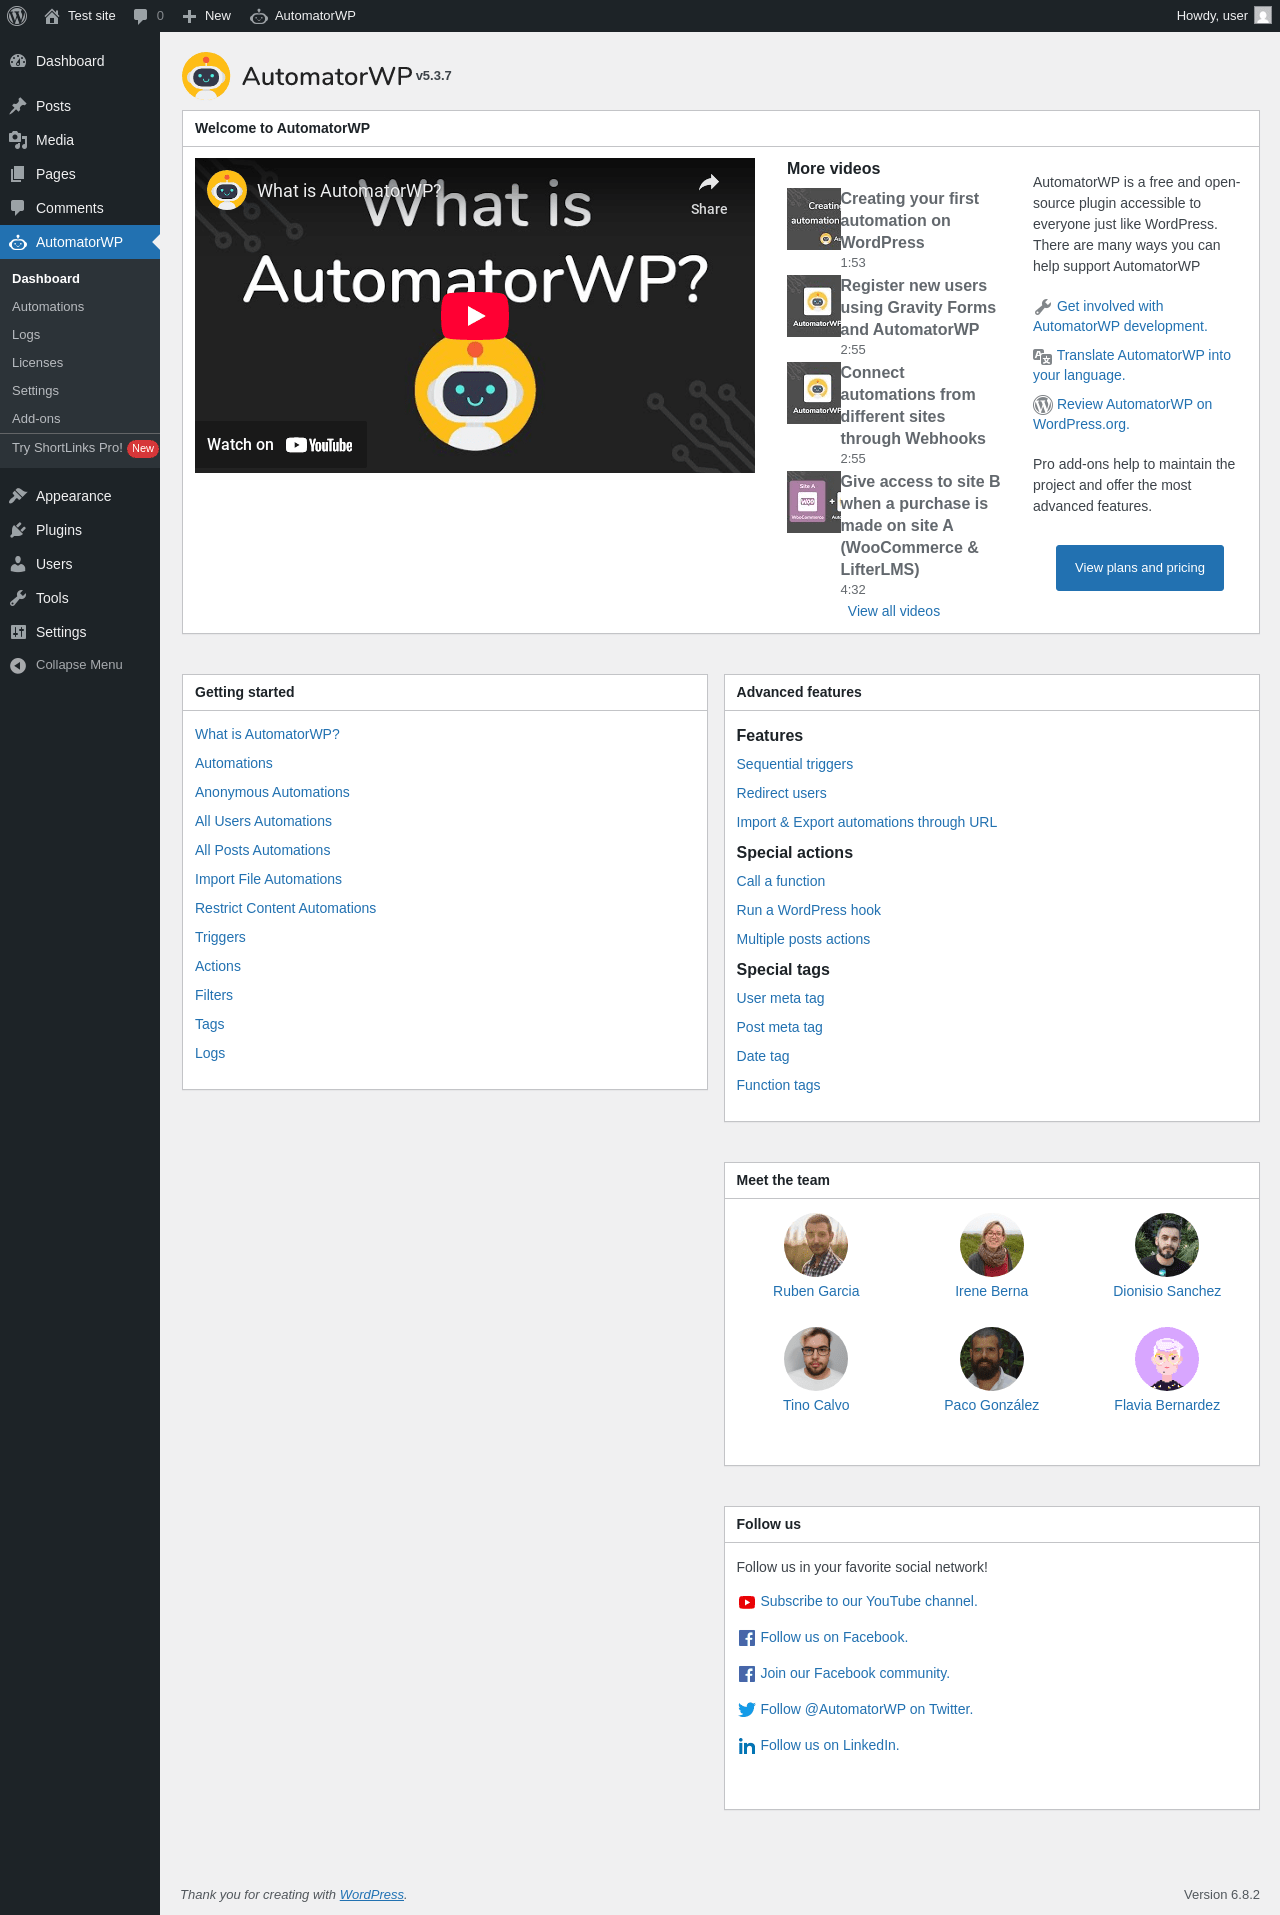Image resolution: width=1280 pixels, height=1915 pixels.
Task: Follow the View all videos link
Action: tap(894, 611)
